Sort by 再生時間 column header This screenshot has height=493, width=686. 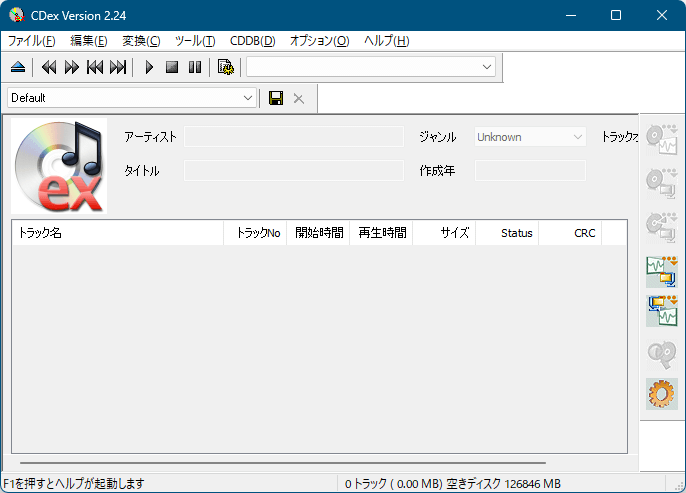[381, 233]
